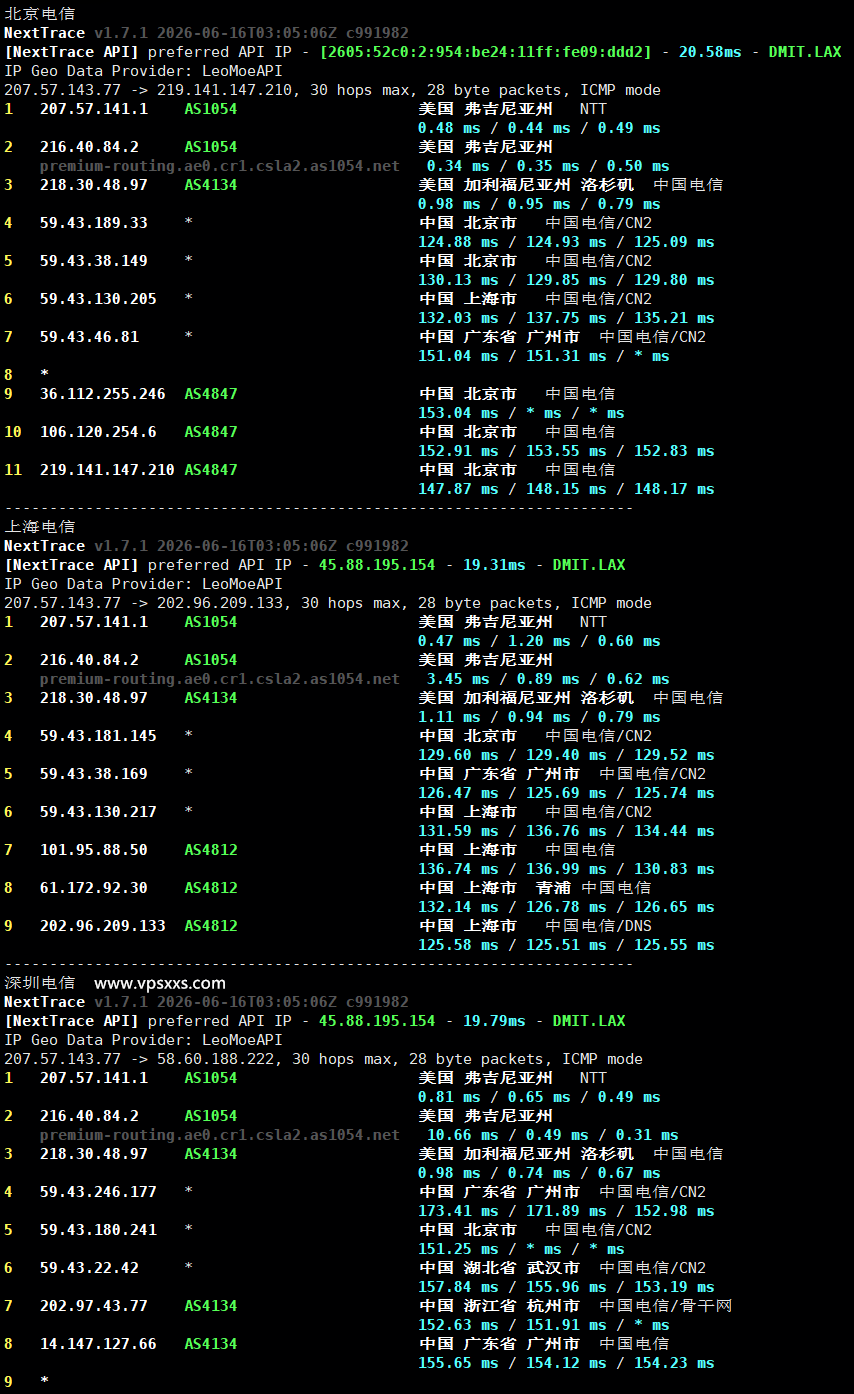This screenshot has height=1394, width=854.
Task: Select destination IP 219.141.147.210 at Beijing hop 11
Action: coord(107,470)
